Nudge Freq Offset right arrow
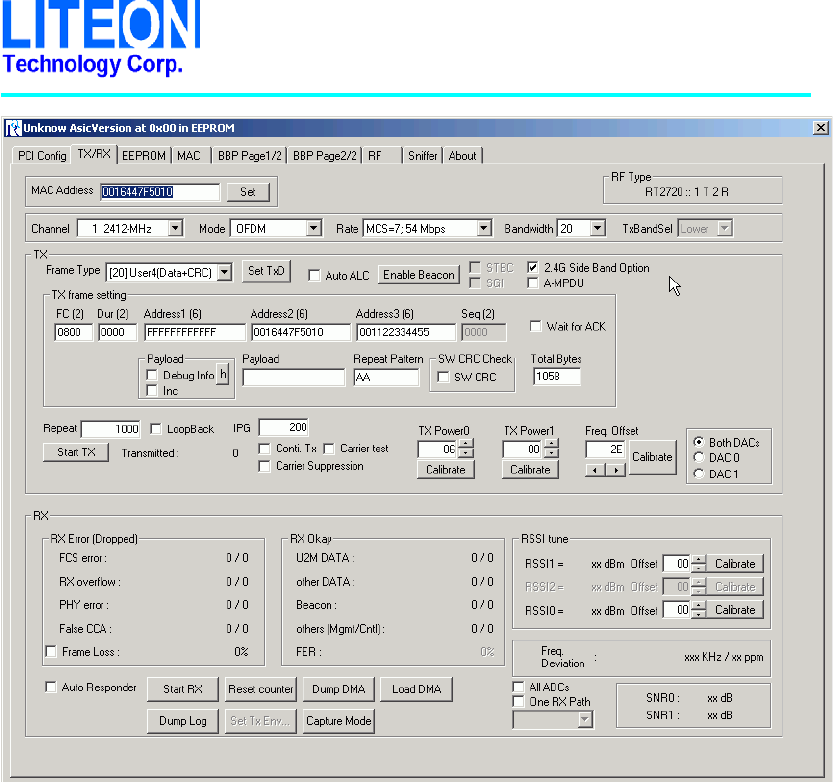Image resolution: width=833 pixels, height=782 pixels. coord(616,470)
